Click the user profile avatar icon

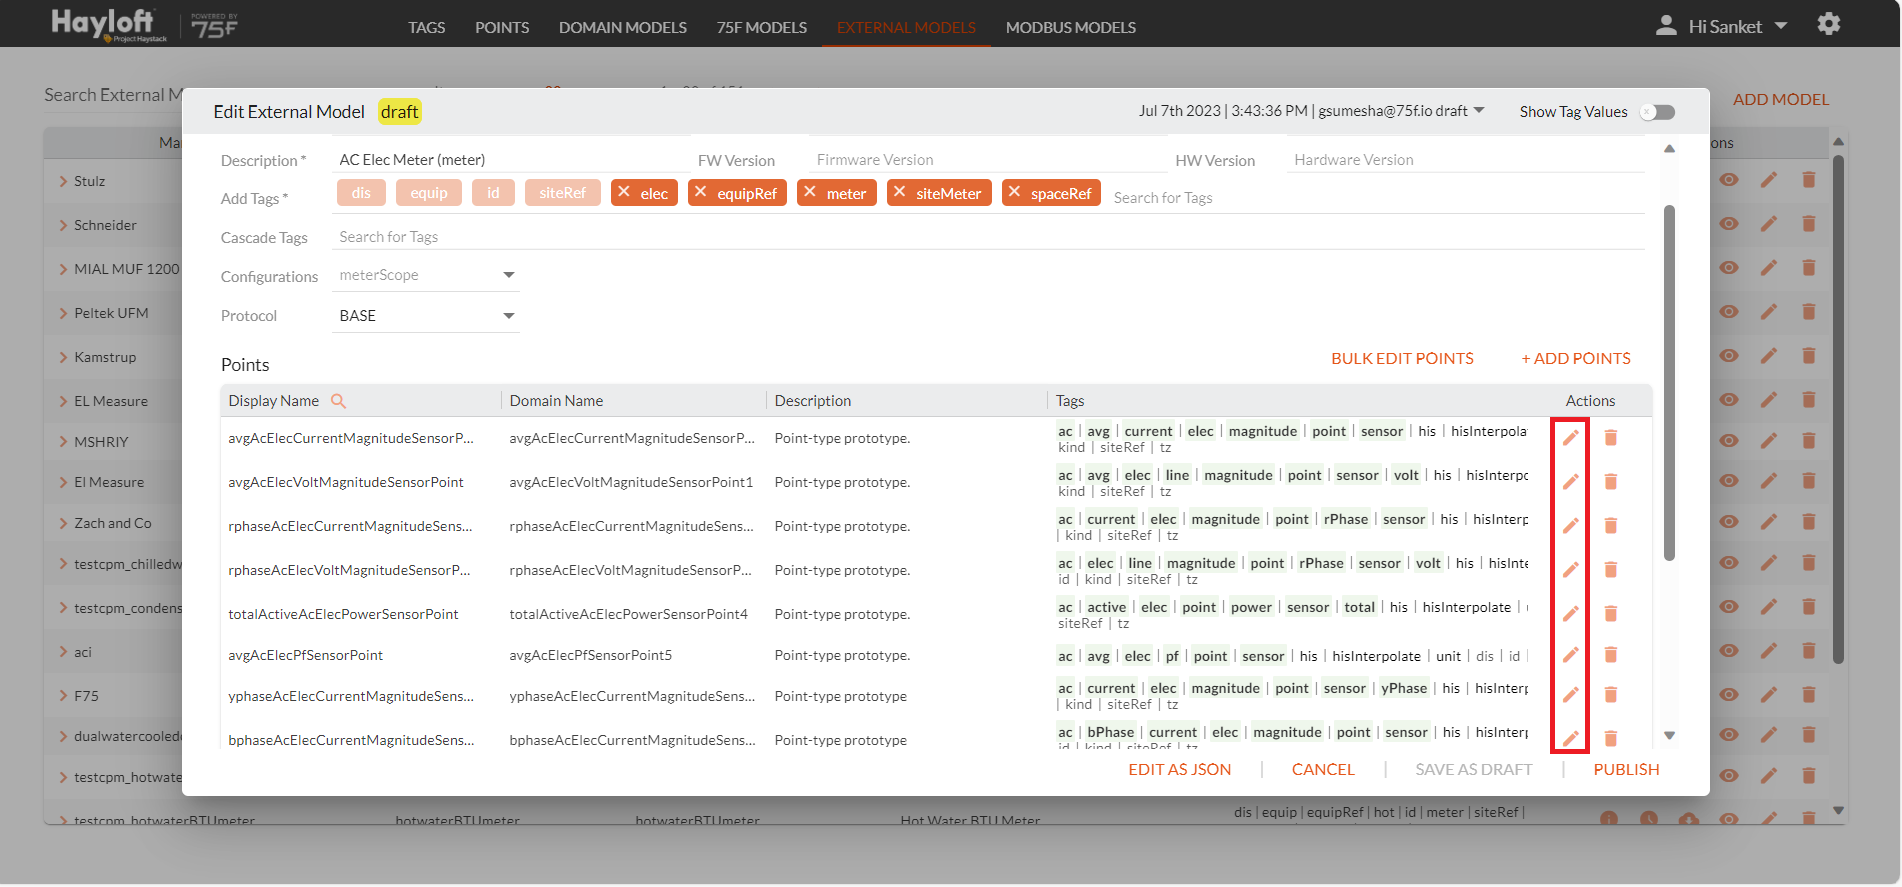point(1666,26)
